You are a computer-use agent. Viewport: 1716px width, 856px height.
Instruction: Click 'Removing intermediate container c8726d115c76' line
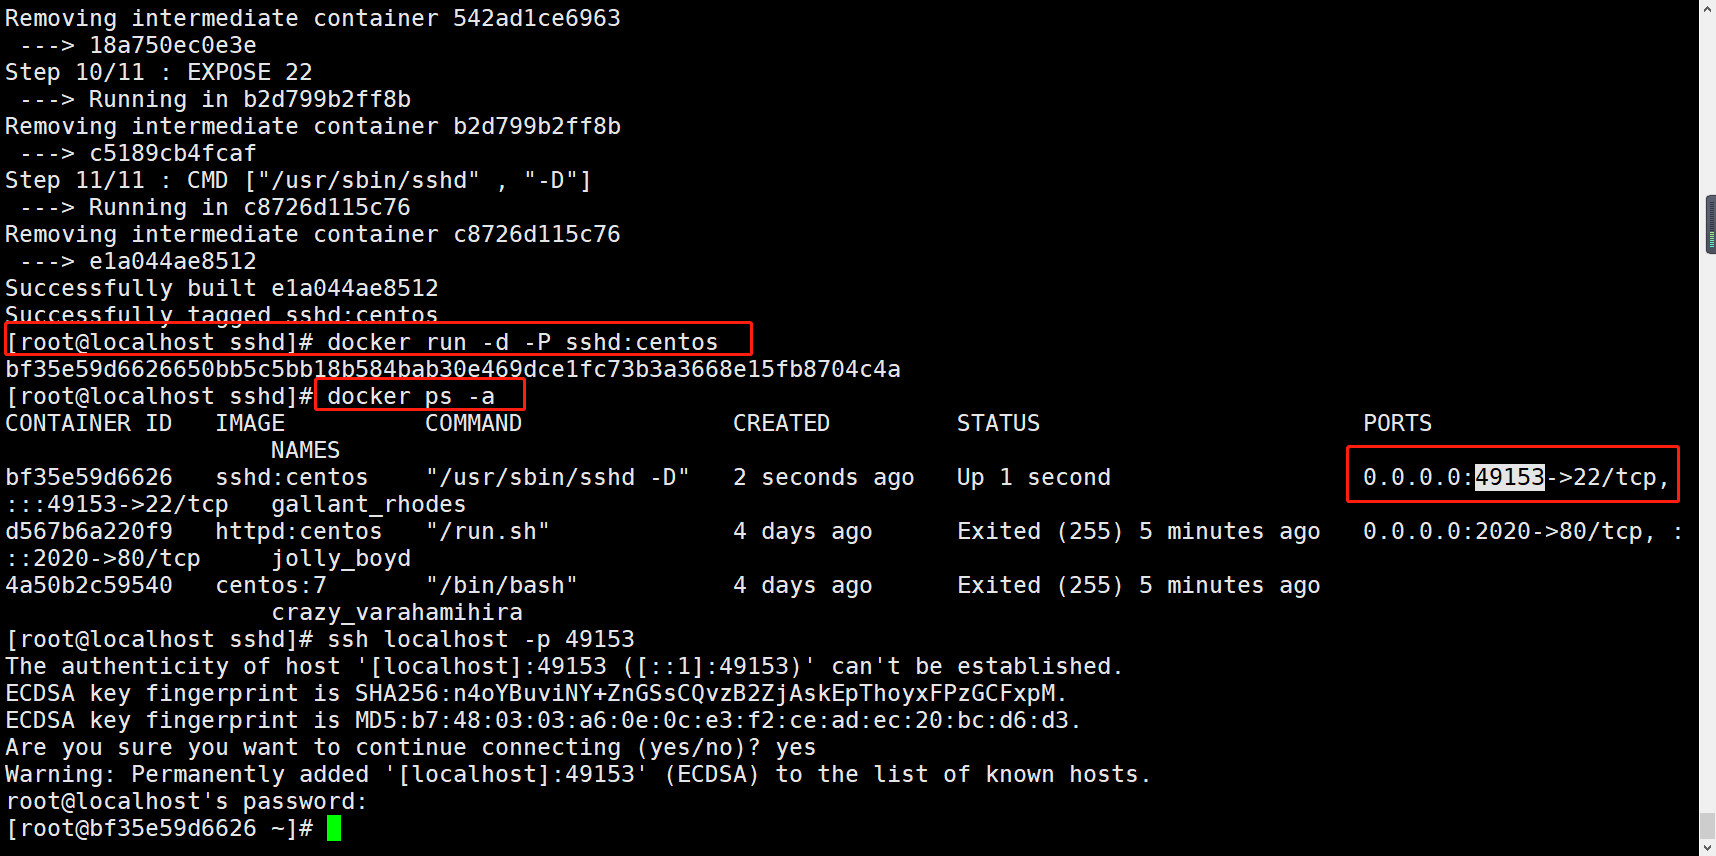[313, 234]
